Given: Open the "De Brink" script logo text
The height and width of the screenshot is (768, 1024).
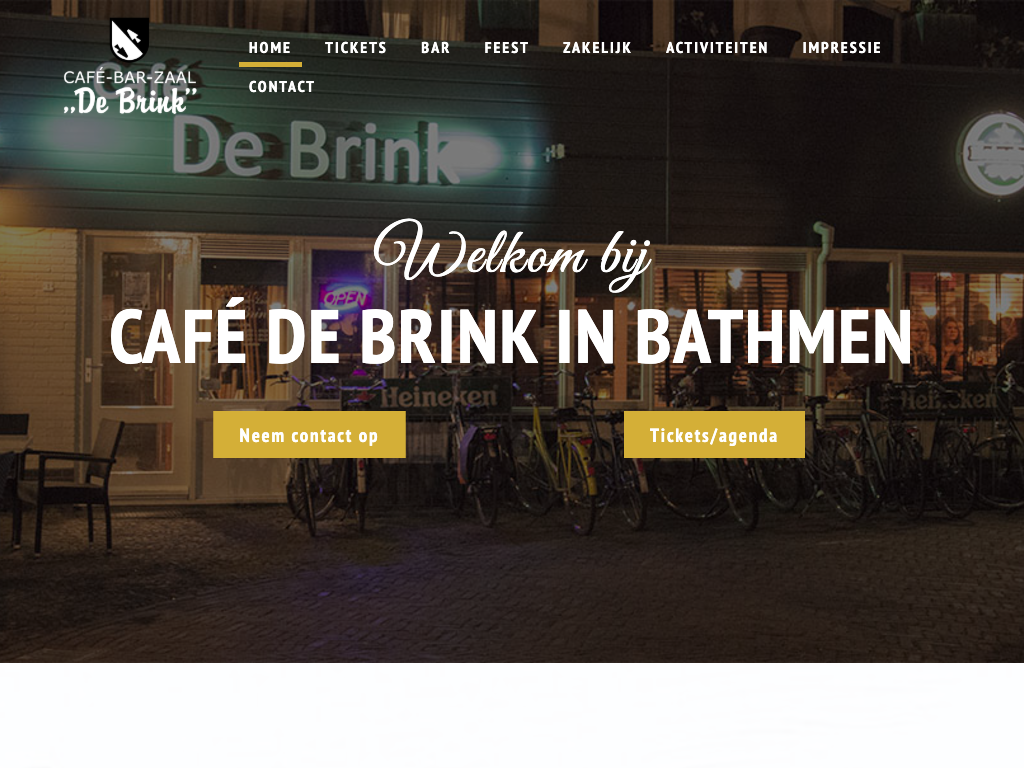Looking at the screenshot, I should [x=131, y=102].
